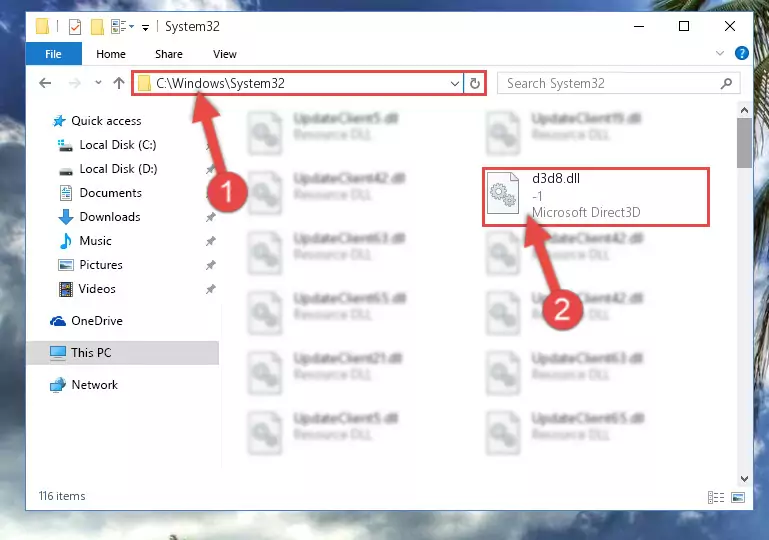Switch to the Share ribbon tab
Screen dimensions: 769x540
[x=169, y=54]
